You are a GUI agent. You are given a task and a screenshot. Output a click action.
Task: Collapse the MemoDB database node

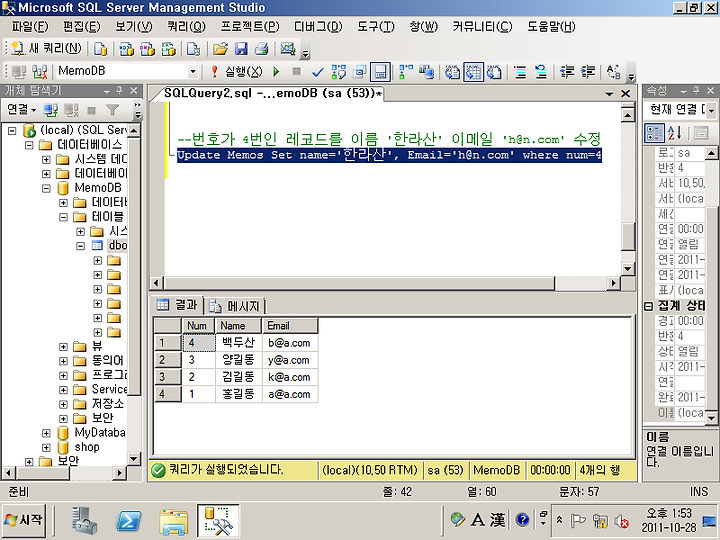tap(46, 188)
